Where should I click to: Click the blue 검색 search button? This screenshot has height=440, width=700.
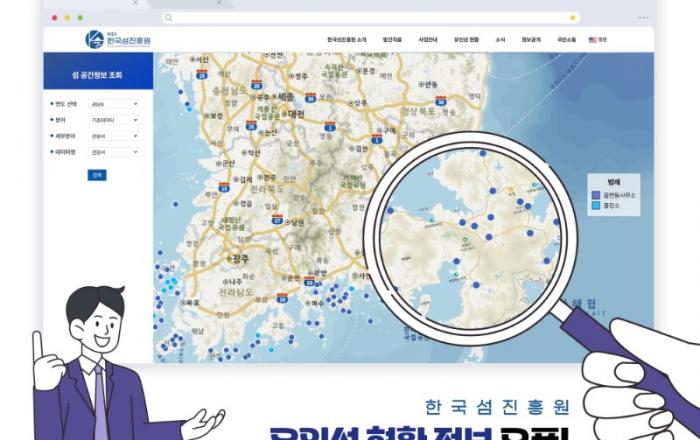point(97,175)
